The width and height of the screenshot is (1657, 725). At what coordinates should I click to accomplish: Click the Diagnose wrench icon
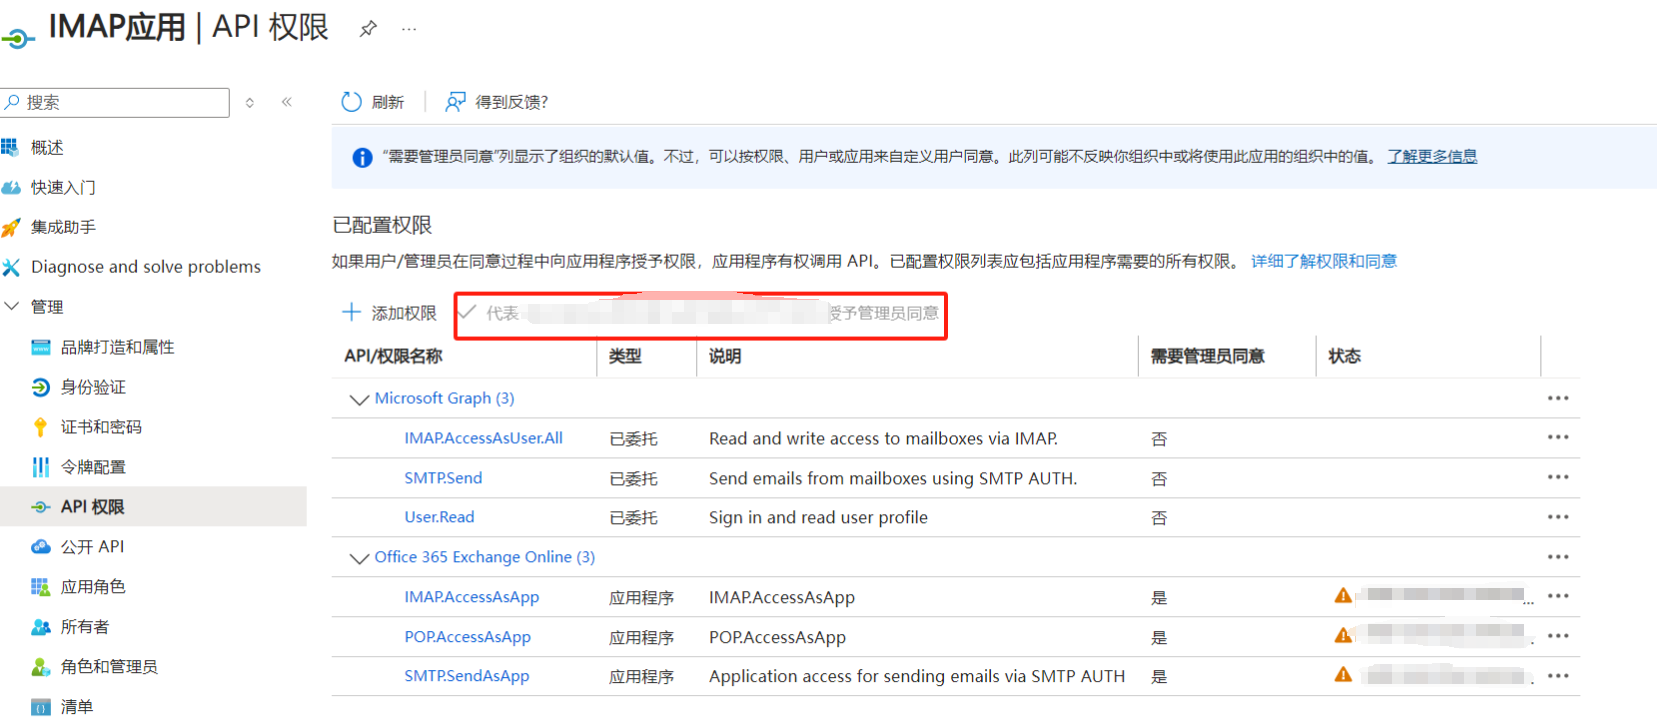coord(10,267)
